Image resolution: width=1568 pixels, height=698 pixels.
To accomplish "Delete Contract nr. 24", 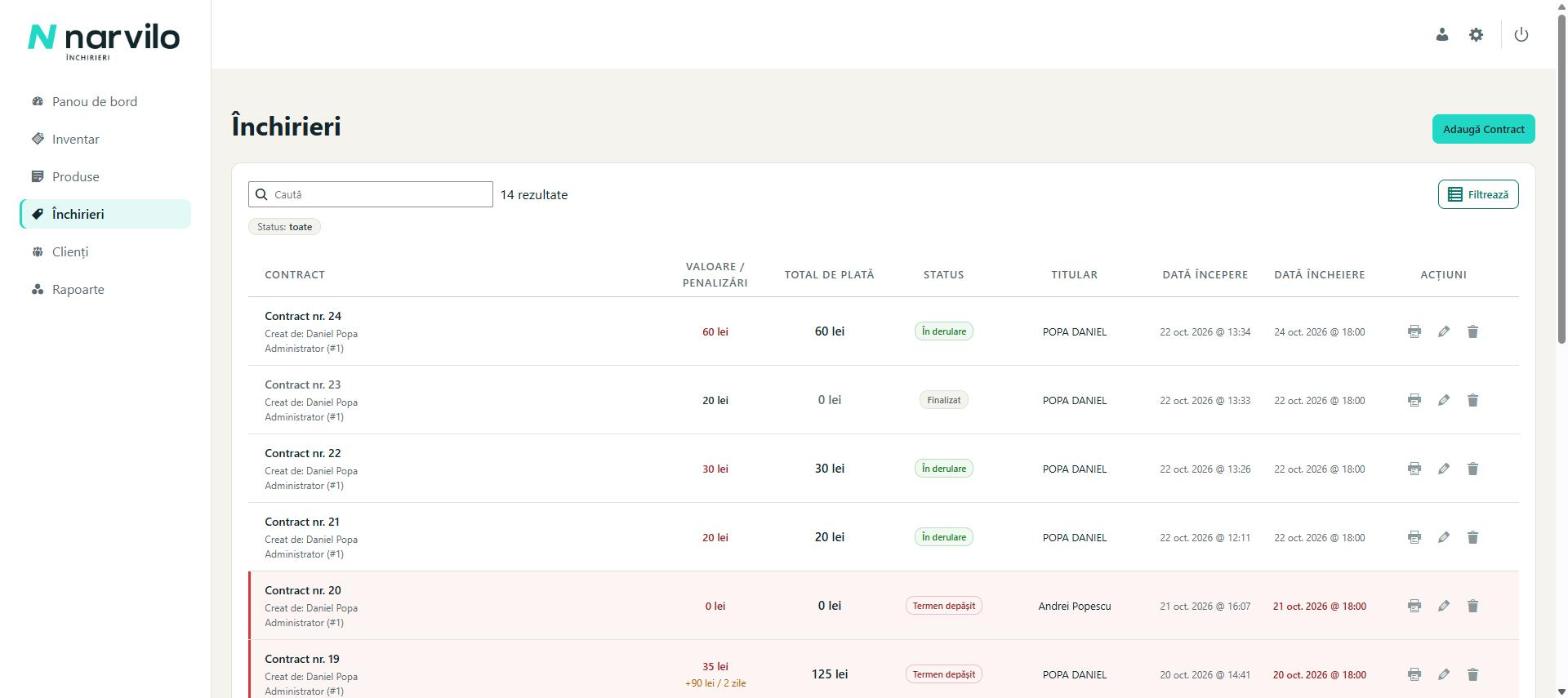I will click(1473, 331).
